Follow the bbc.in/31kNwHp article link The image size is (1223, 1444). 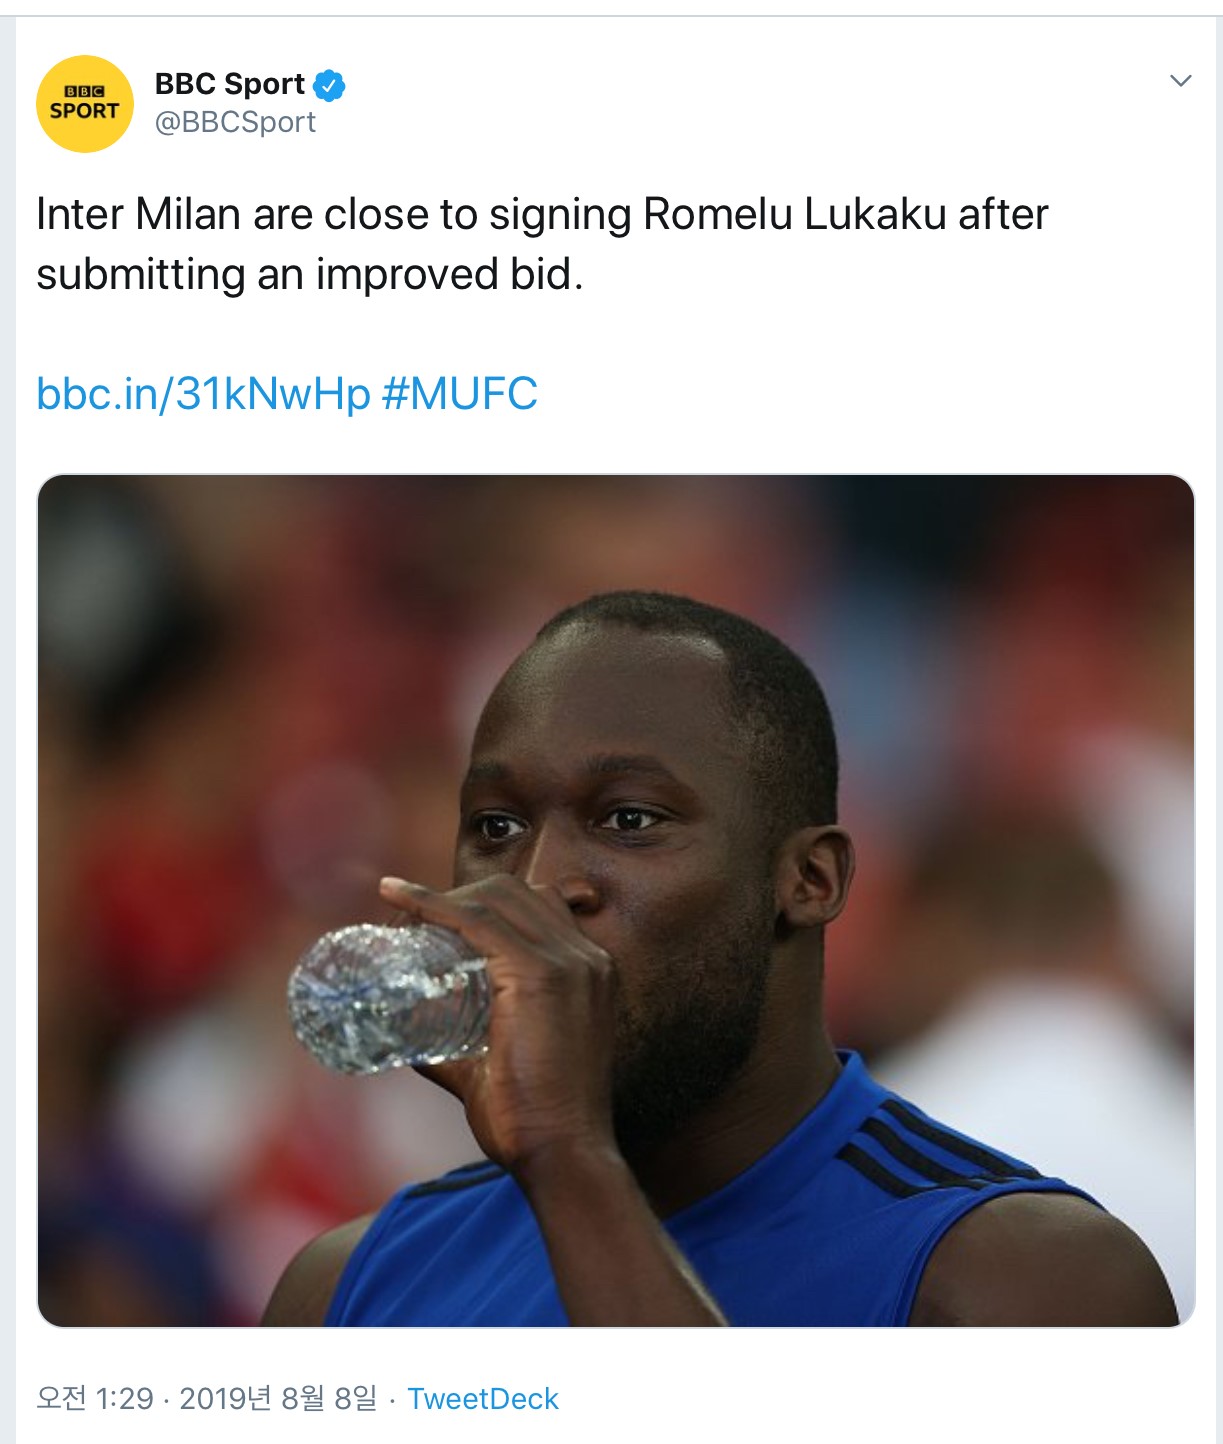pyautogui.click(x=203, y=394)
